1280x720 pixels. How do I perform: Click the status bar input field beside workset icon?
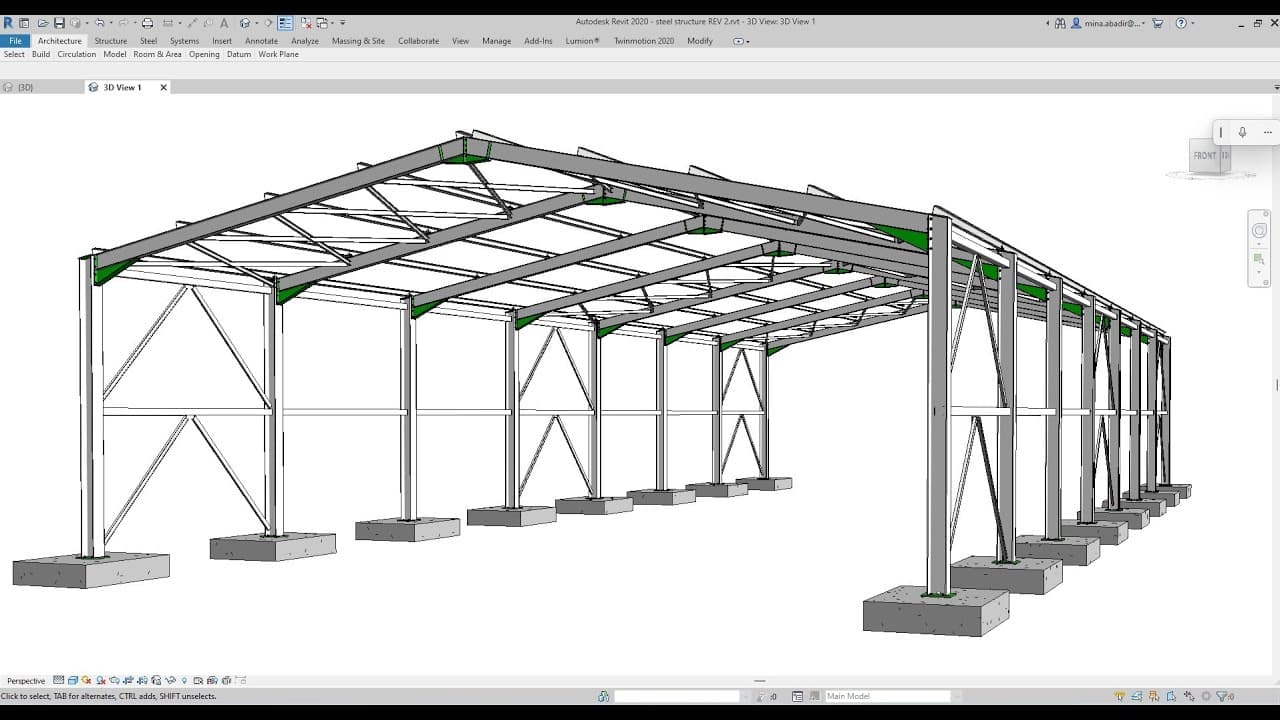click(677, 696)
